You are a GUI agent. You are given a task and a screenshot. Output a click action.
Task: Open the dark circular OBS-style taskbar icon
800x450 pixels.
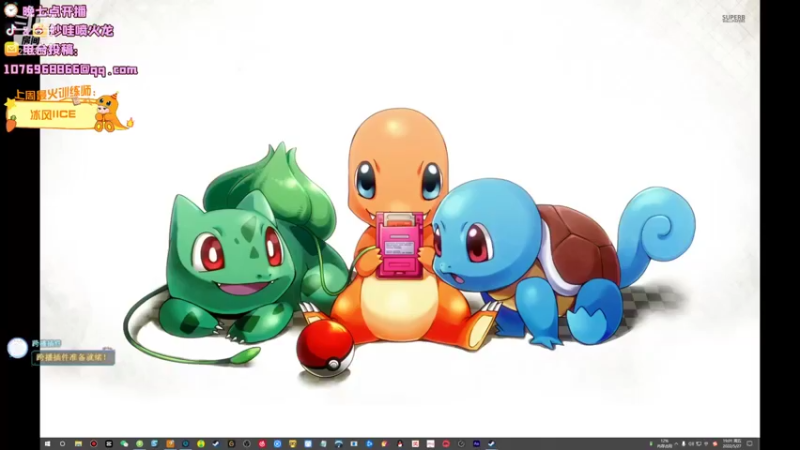click(x=247, y=444)
